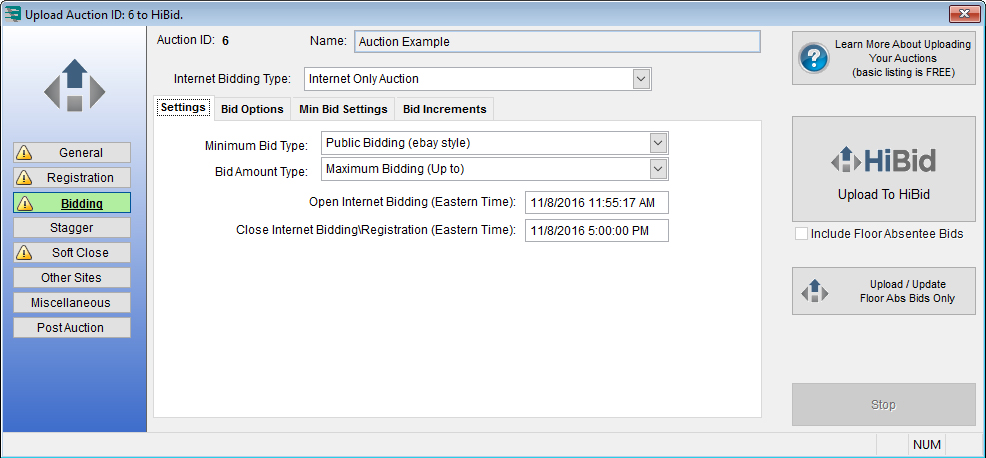Click the Open Internet Bidding date field
This screenshot has width=986, height=458.
(597, 203)
